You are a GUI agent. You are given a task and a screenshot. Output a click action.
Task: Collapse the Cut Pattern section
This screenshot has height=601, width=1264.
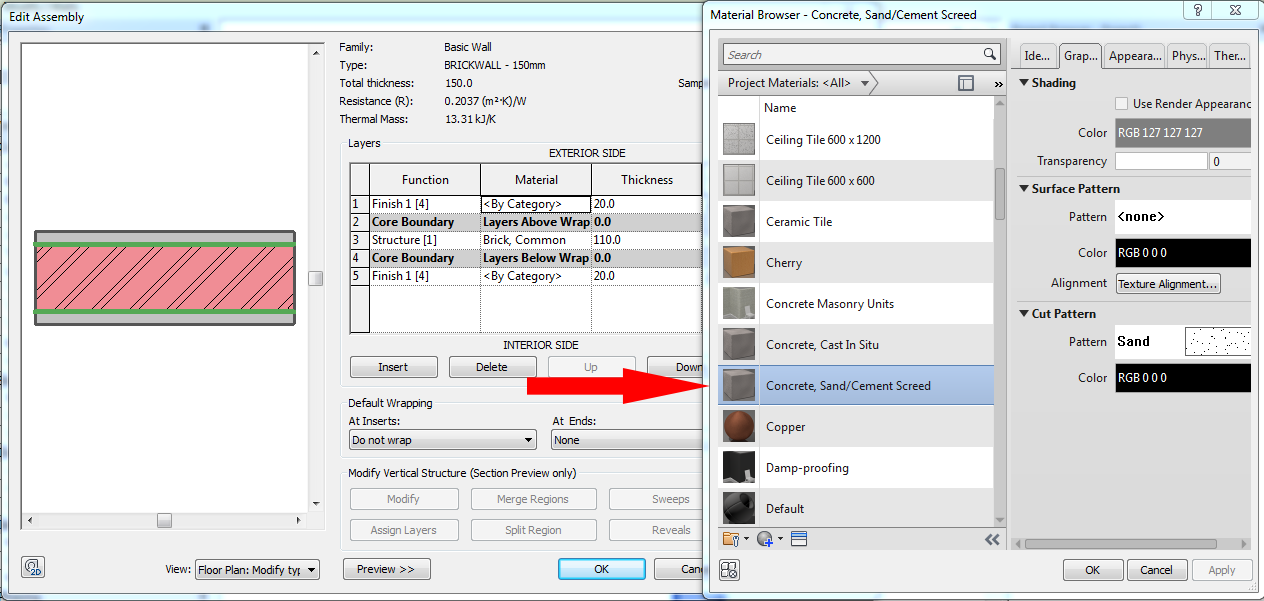coord(1022,313)
